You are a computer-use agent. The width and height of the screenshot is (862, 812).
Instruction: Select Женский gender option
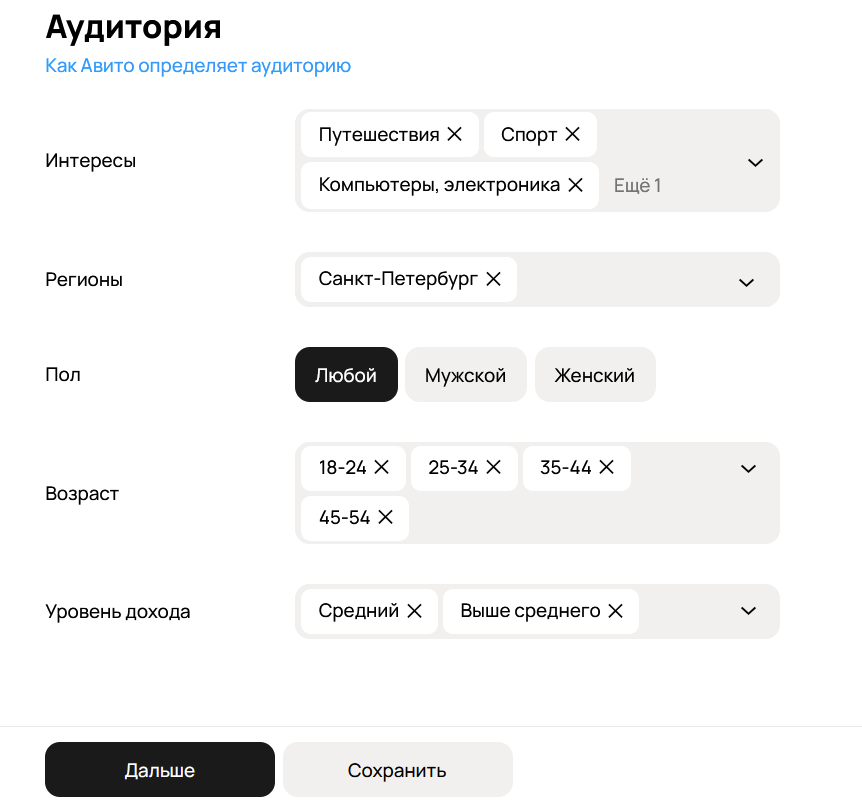tap(595, 374)
